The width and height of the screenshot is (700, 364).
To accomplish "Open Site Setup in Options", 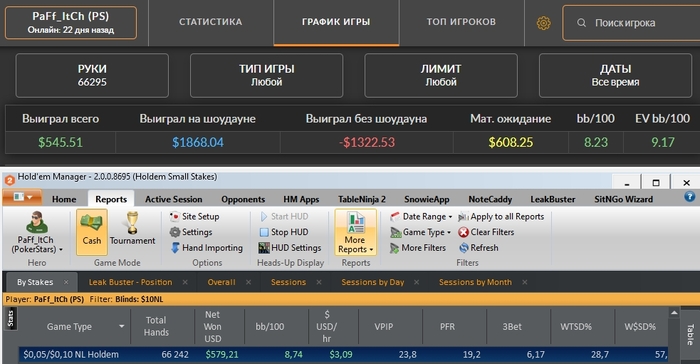I will click(195, 216).
